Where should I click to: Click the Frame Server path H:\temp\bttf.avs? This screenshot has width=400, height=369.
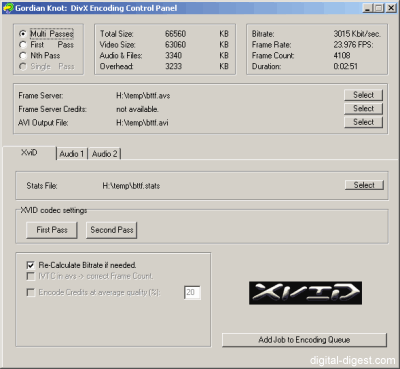tap(143, 96)
